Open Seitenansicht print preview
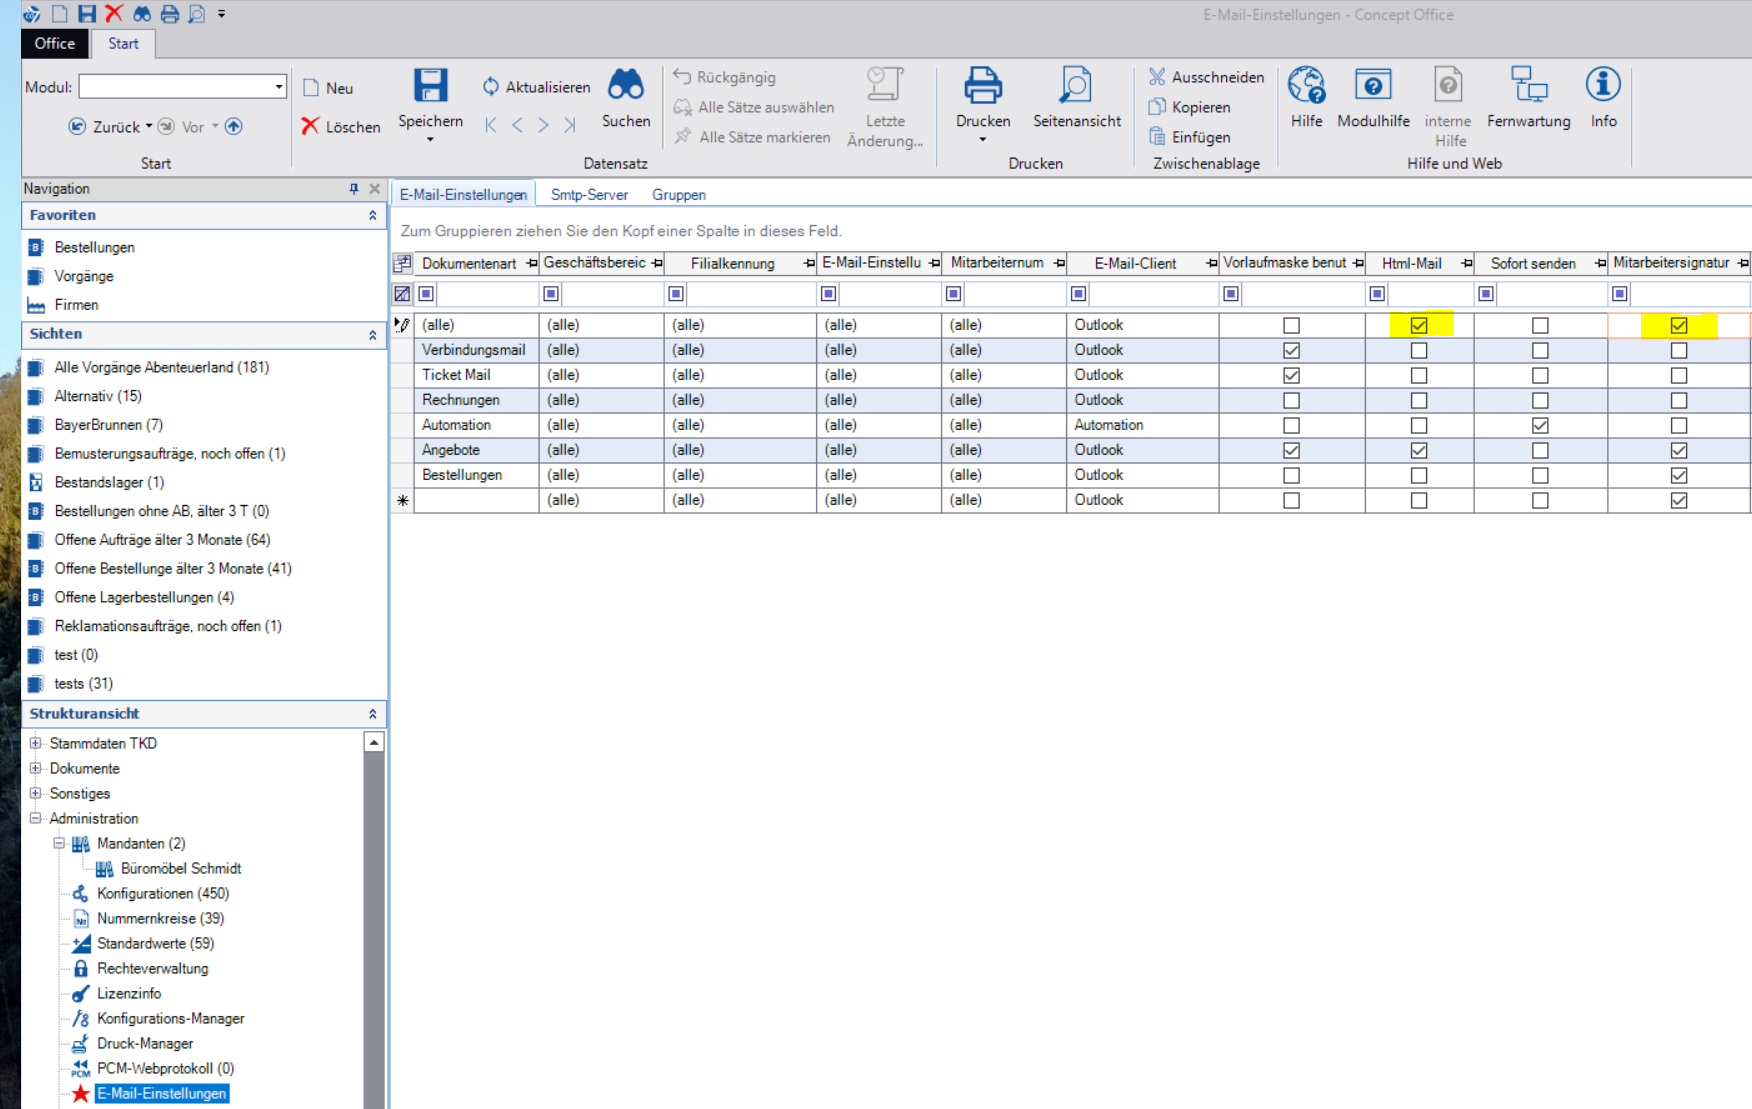 pos(1076,86)
